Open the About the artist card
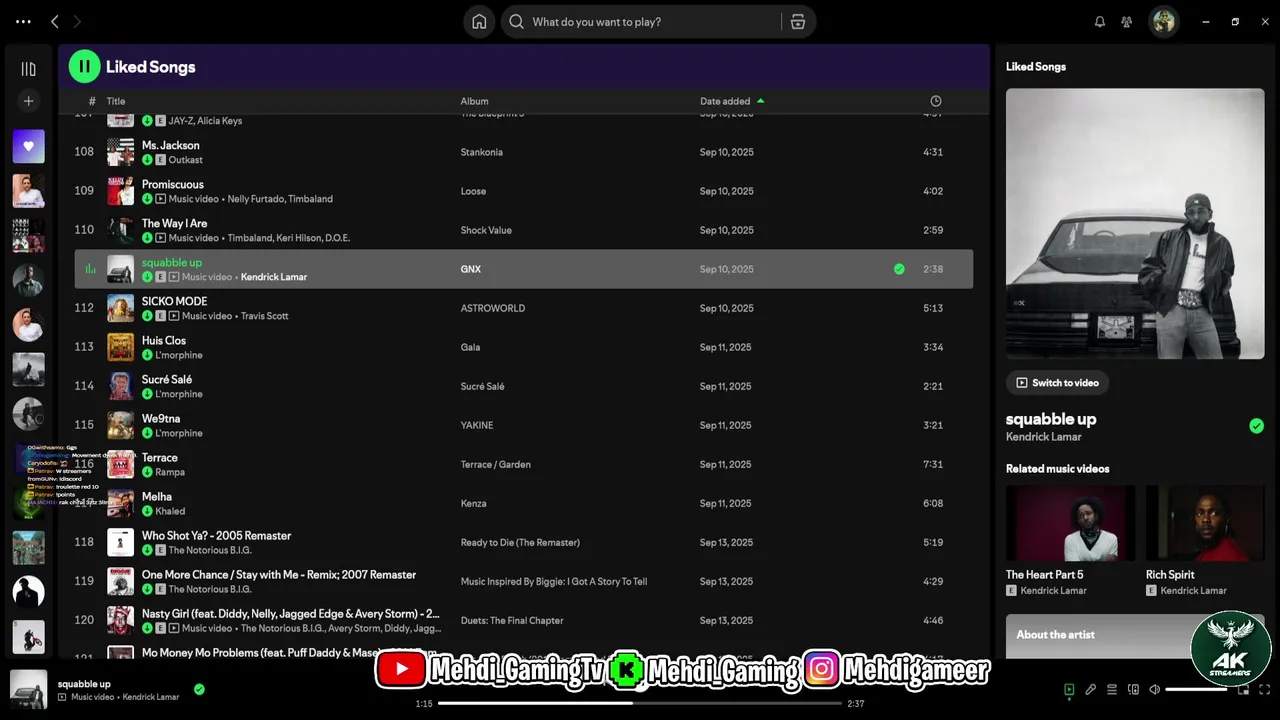Viewport: 1280px width, 720px height. [x=1135, y=636]
